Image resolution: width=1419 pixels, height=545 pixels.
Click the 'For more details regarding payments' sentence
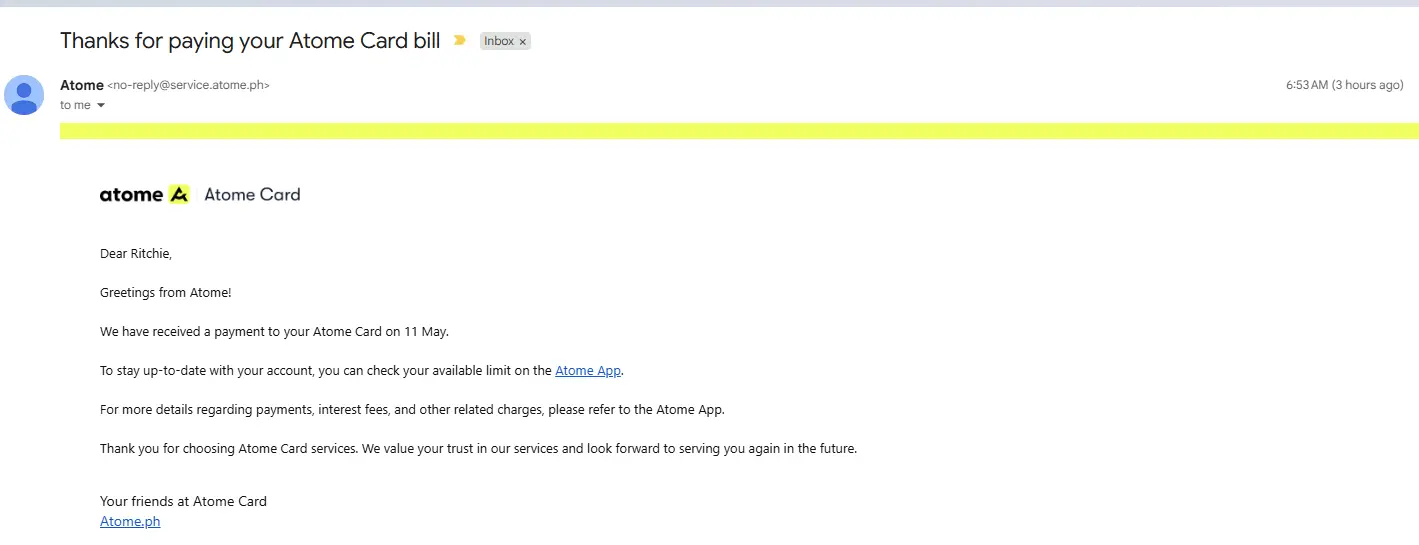[412, 409]
